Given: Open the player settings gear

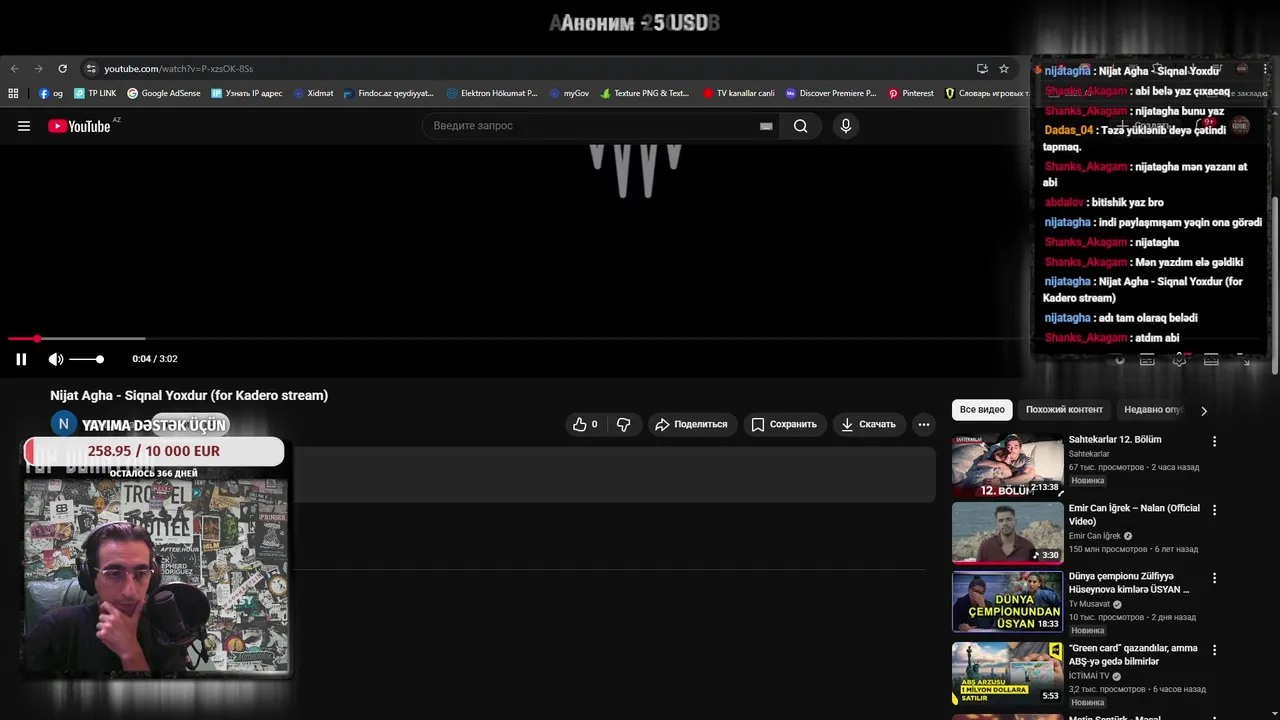Looking at the screenshot, I should click(1179, 359).
